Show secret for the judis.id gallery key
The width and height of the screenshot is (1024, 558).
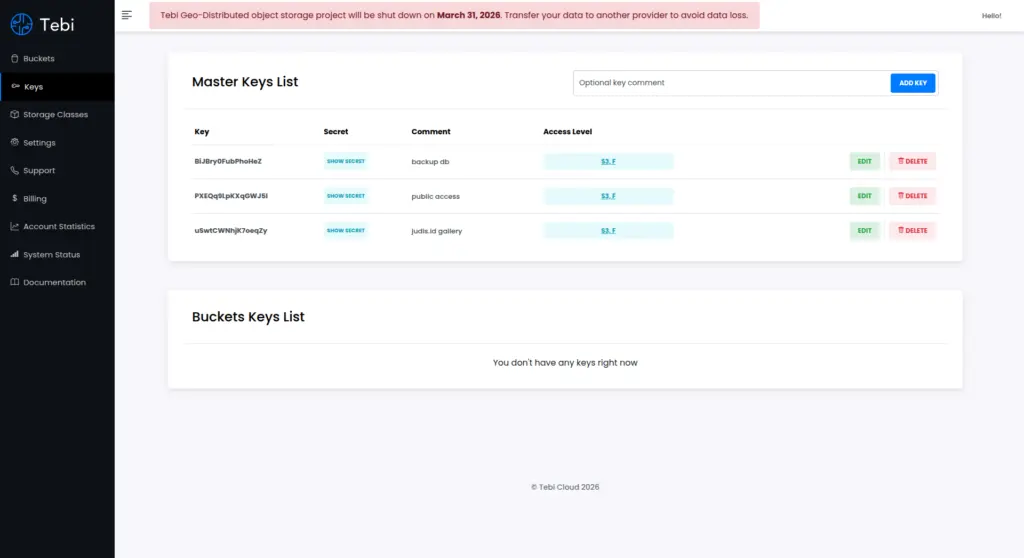[345, 231]
